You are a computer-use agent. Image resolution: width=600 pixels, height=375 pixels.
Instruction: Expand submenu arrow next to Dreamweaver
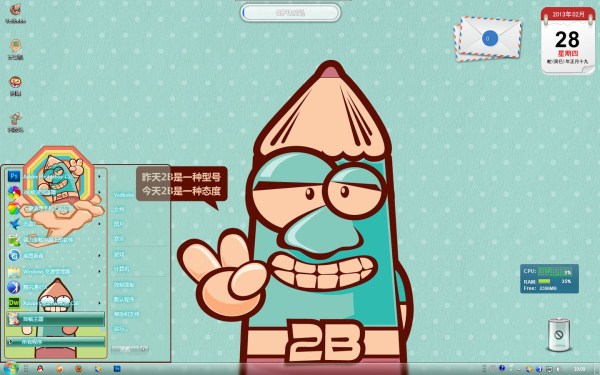(99, 303)
